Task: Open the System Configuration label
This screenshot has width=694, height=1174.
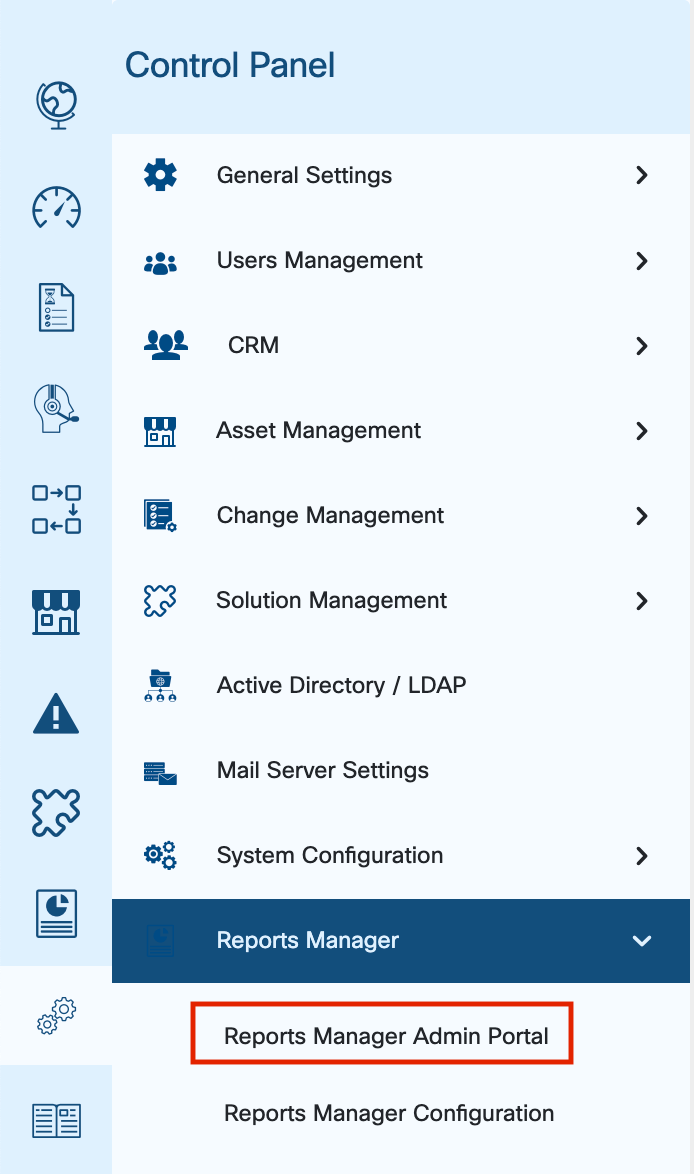Action: [330, 855]
